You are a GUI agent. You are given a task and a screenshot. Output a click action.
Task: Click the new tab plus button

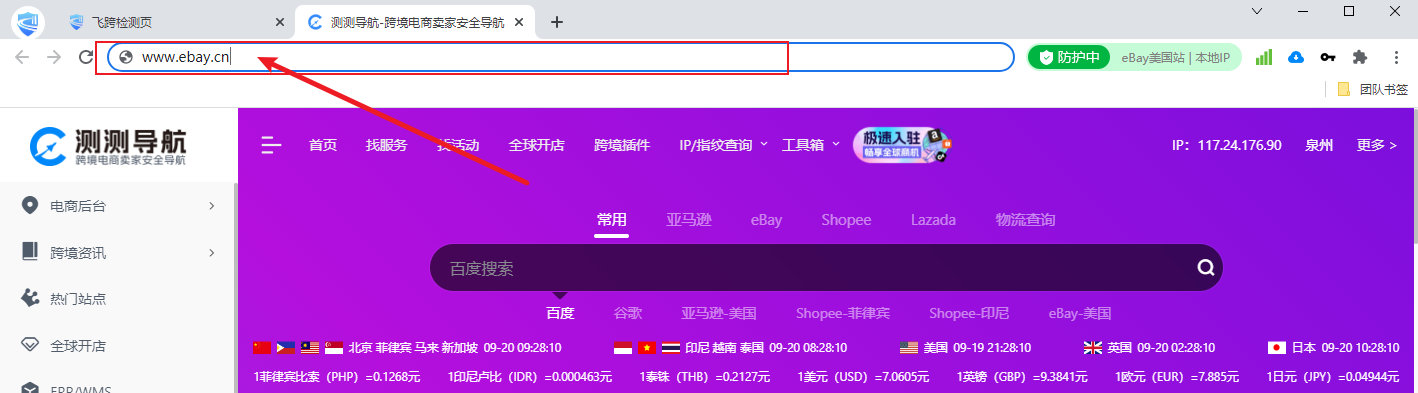(x=557, y=22)
